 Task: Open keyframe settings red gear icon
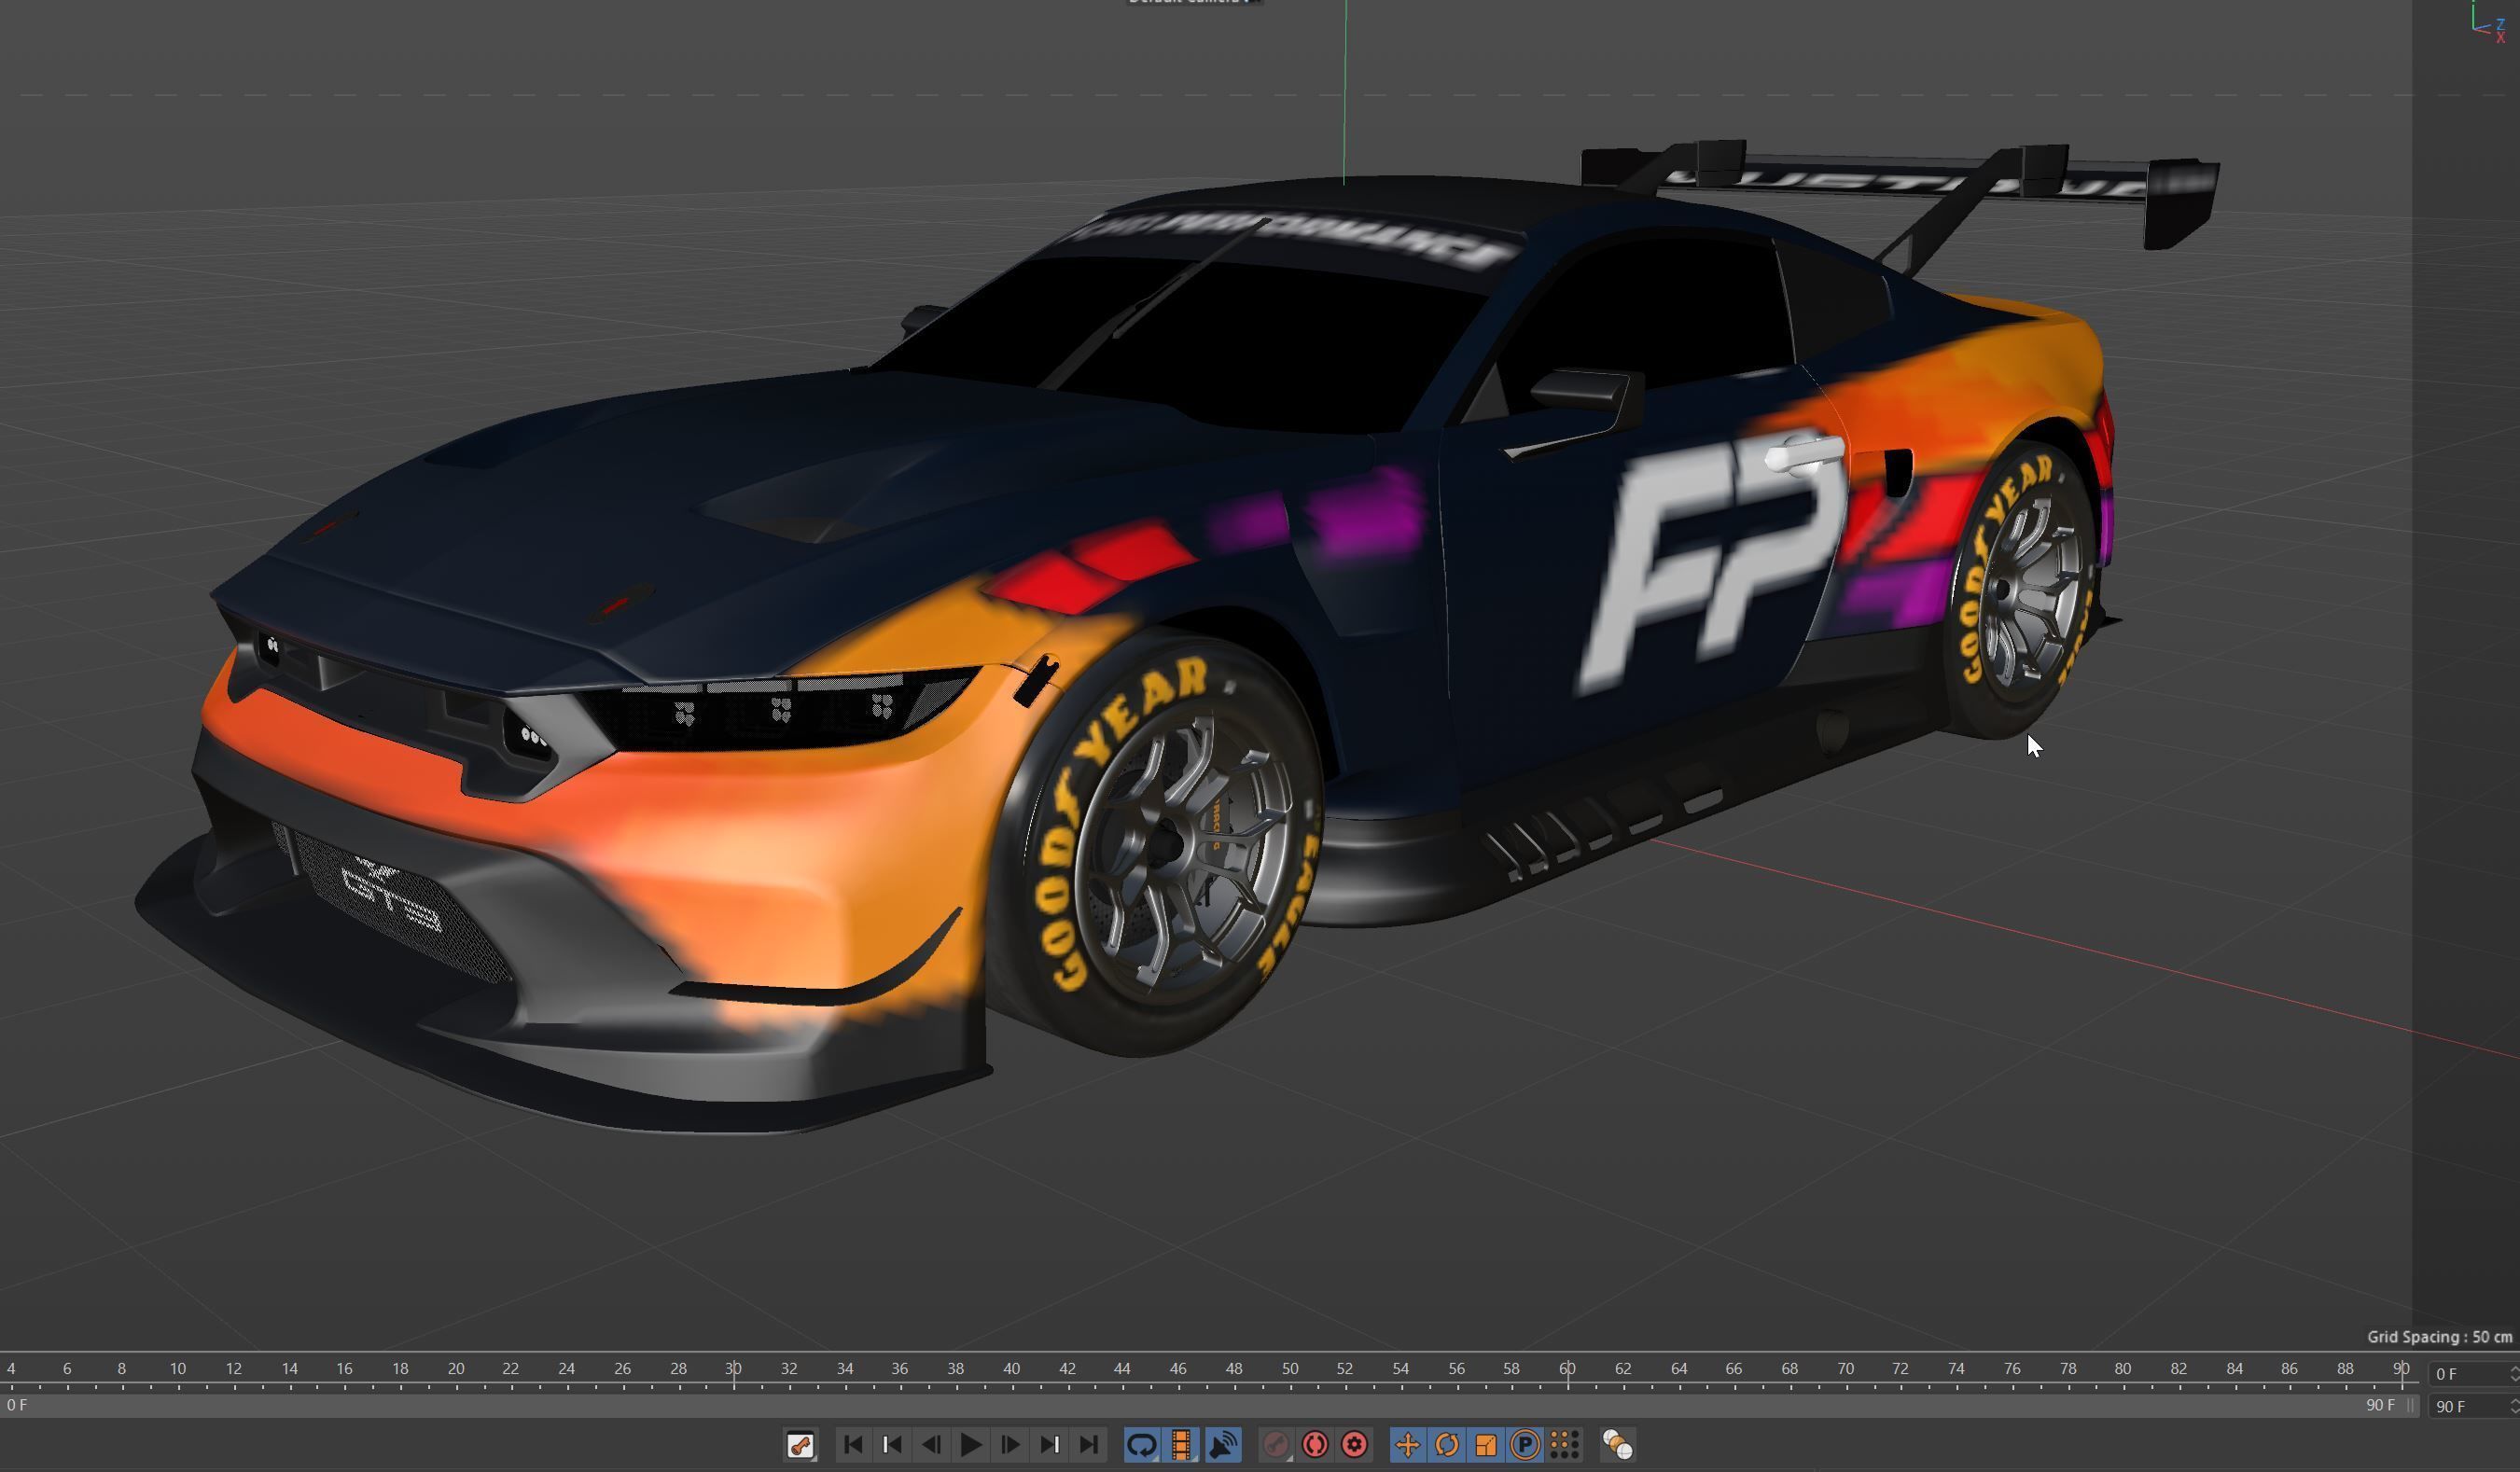(x=1354, y=1445)
